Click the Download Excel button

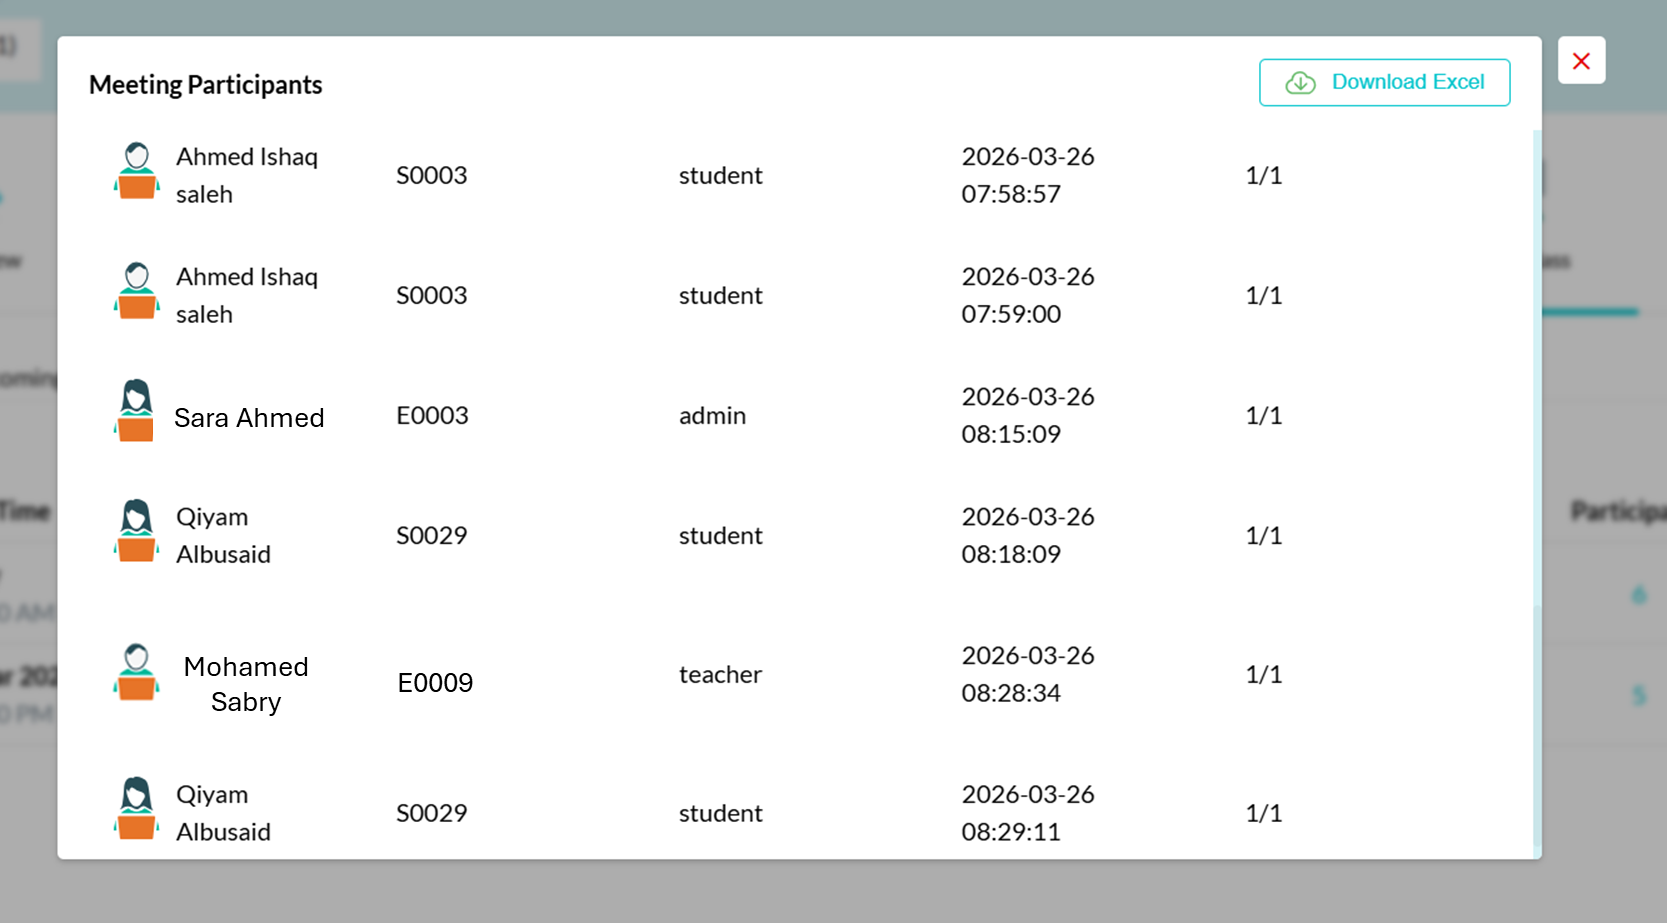tap(1384, 82)
